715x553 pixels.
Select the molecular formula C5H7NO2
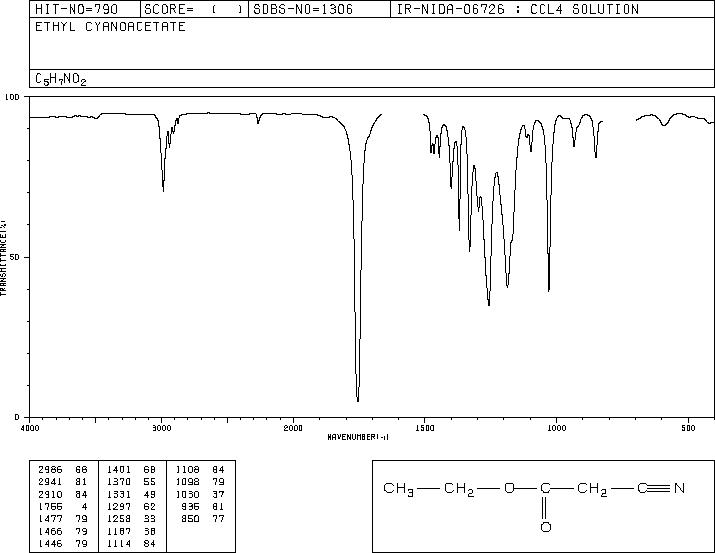(61, 79)
